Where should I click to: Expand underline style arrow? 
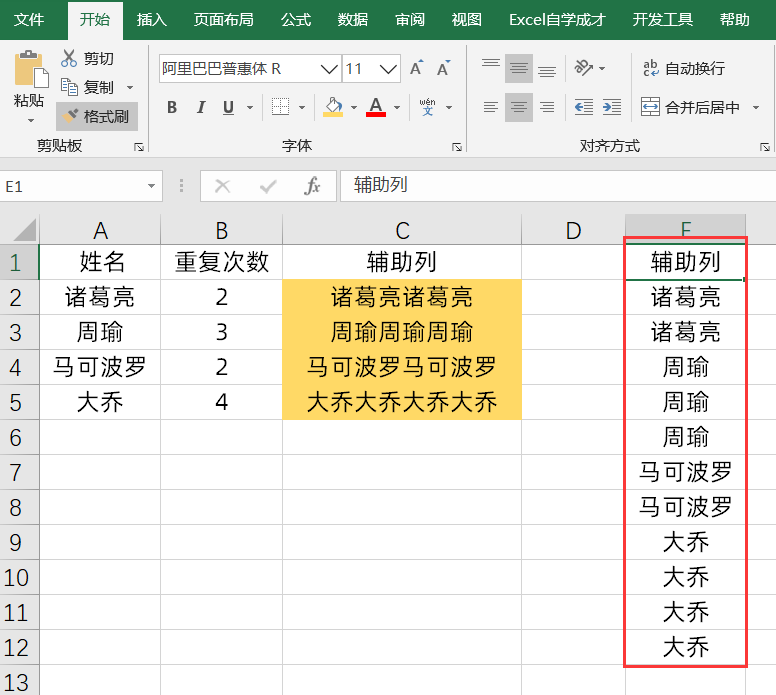click(250, 107)
